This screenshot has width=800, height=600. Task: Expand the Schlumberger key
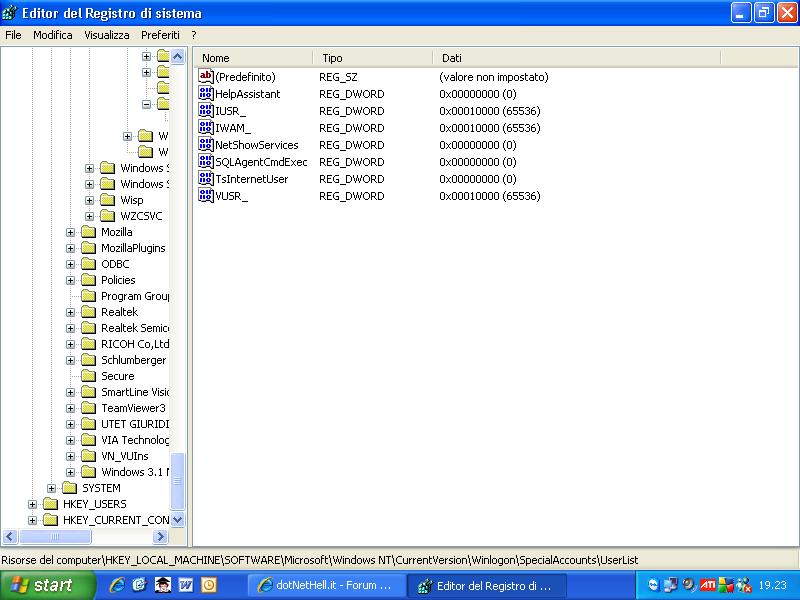(x=70, y=360)
